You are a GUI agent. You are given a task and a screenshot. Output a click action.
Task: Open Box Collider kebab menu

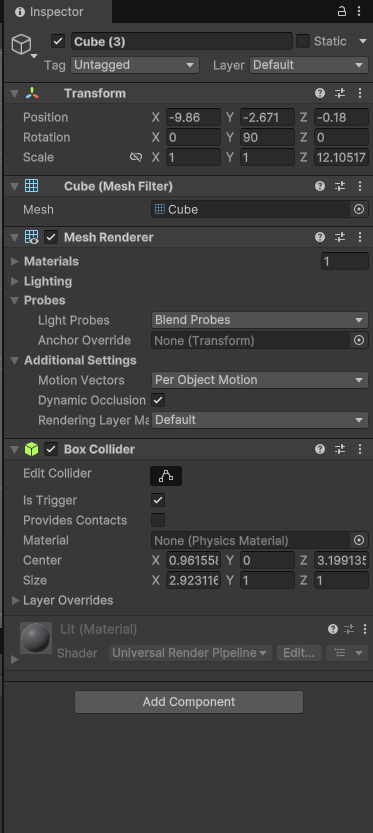pyautogui.click(x=360, y=449)
